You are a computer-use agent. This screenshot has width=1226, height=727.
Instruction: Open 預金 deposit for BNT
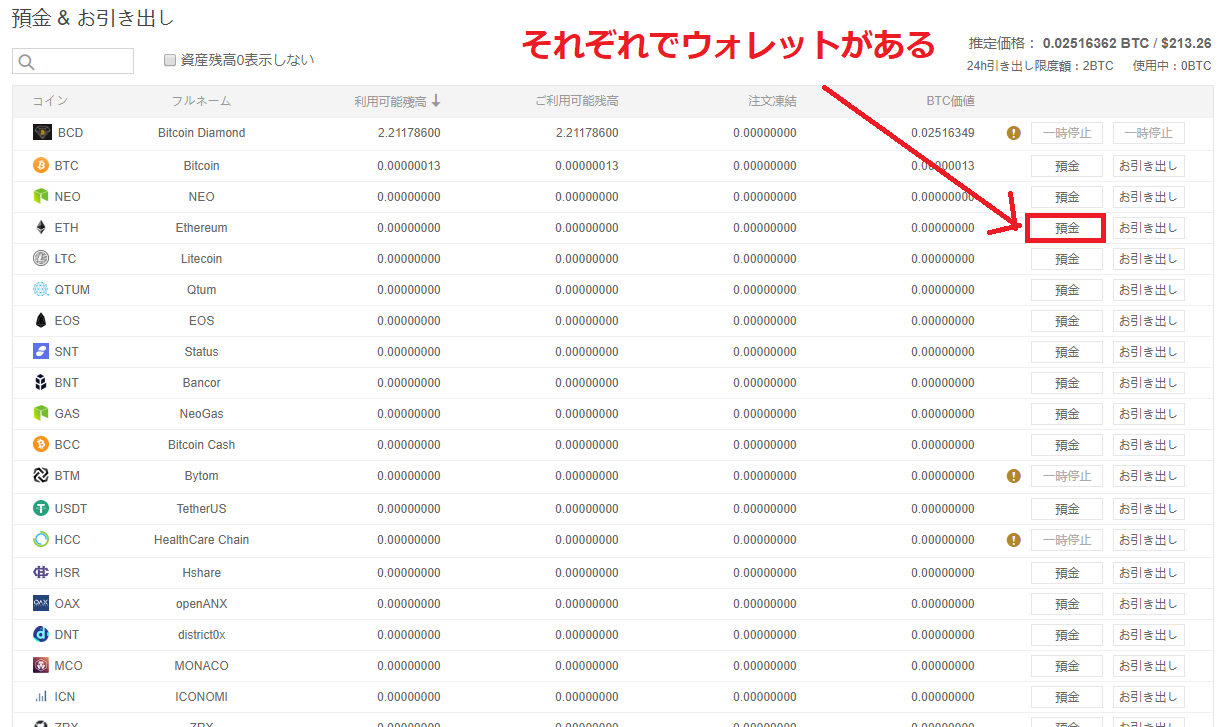coord(1067,383)
